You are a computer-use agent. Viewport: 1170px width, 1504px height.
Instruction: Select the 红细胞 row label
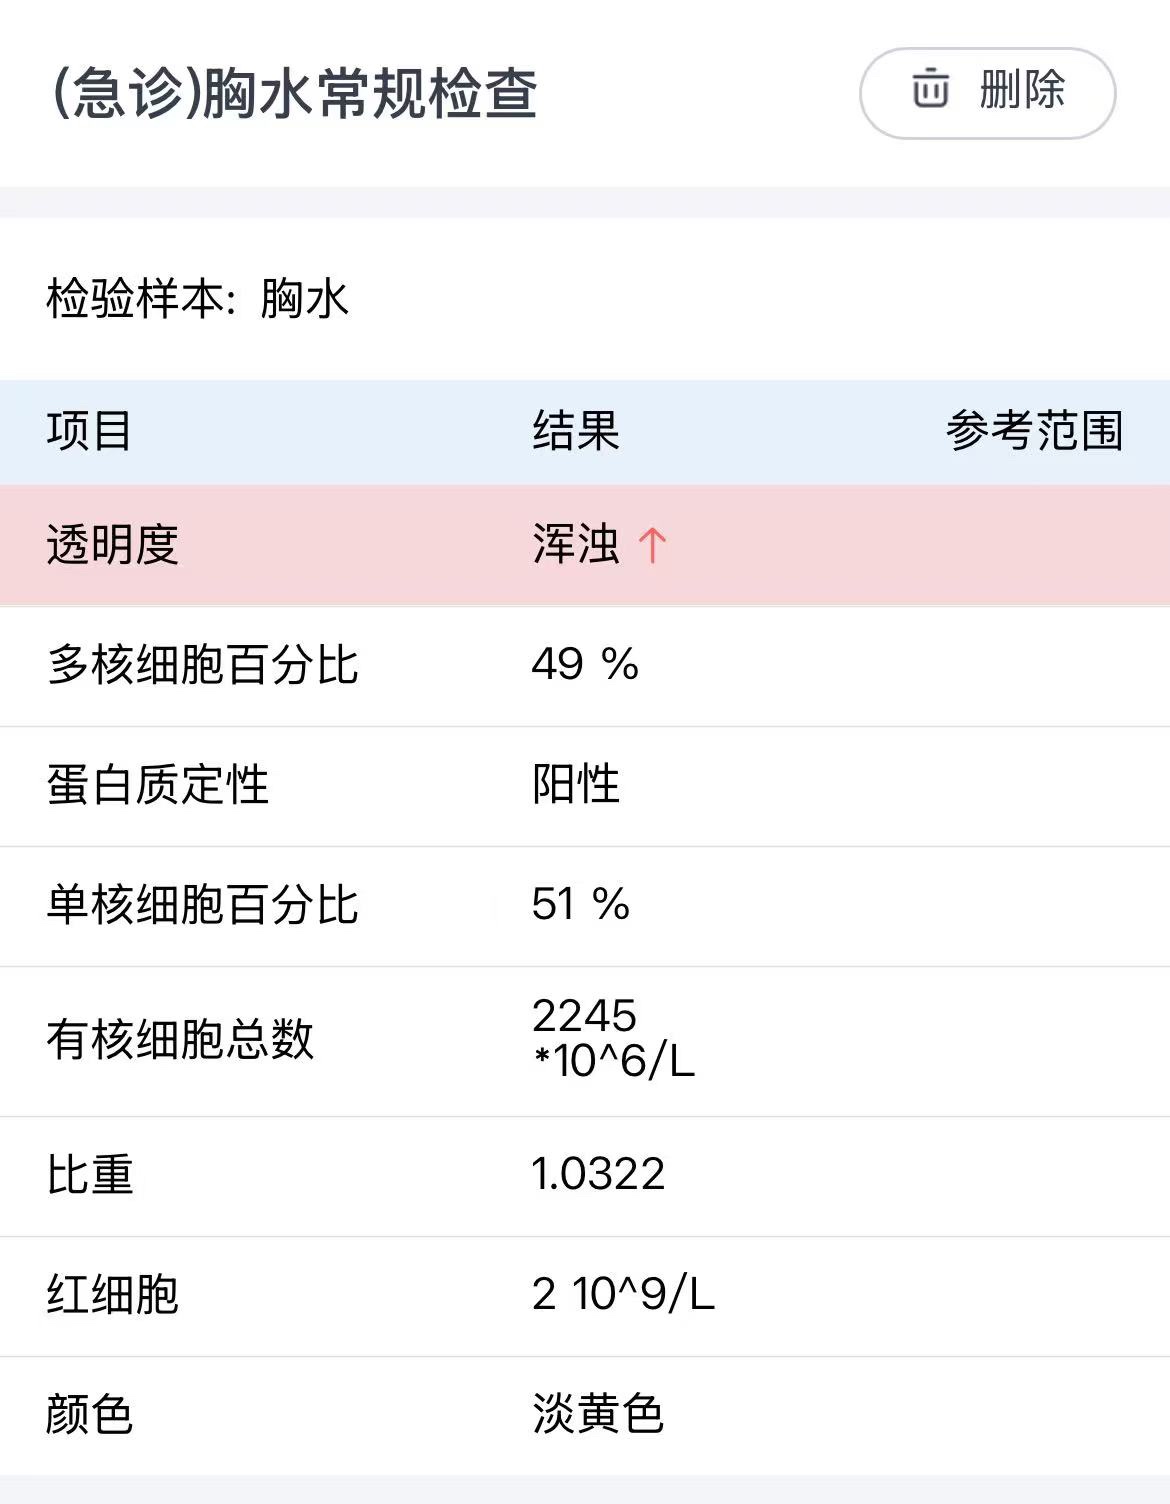(112, 1295)
